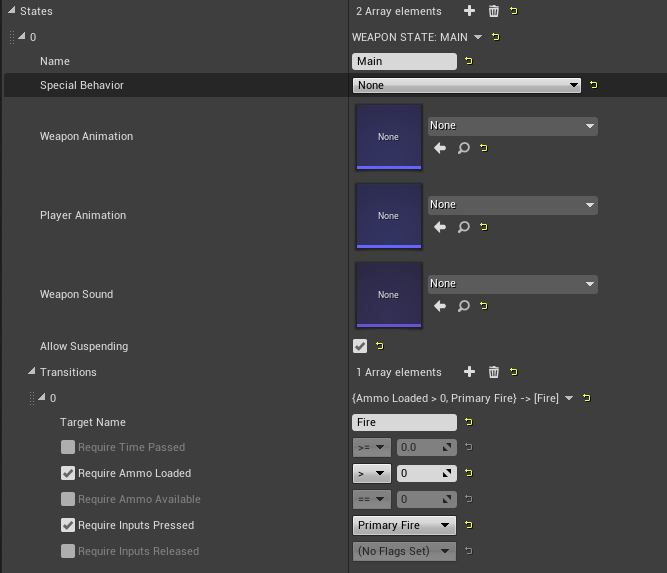Viewport: 667px width, 573px height.
Task: Open WEAPON STATE: MAIN element options arrow
Action: point(478,37)
